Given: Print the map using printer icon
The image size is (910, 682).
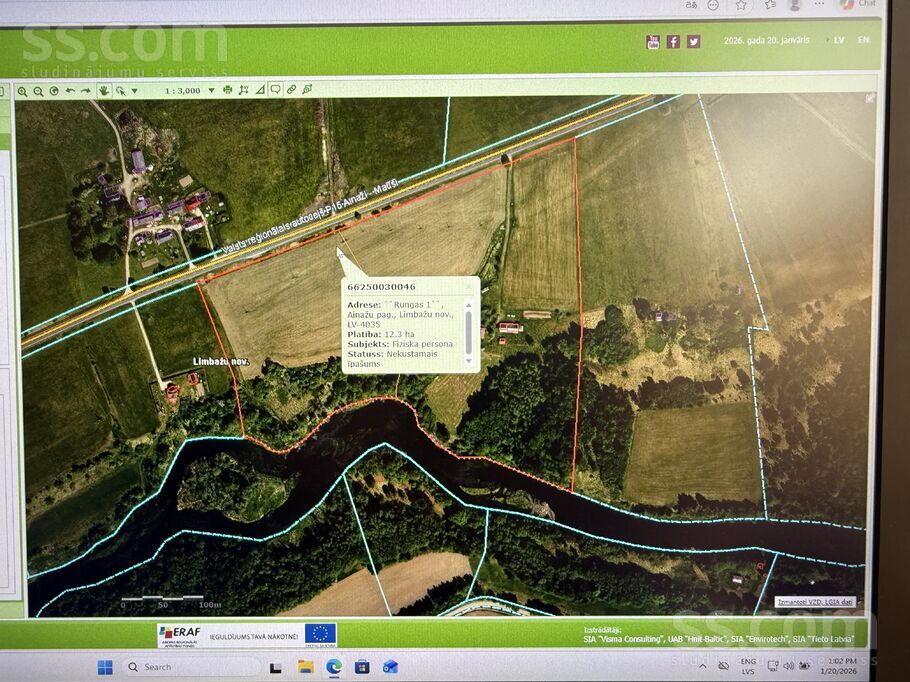Looking at the screenshot, I should (x=228, y=90).
